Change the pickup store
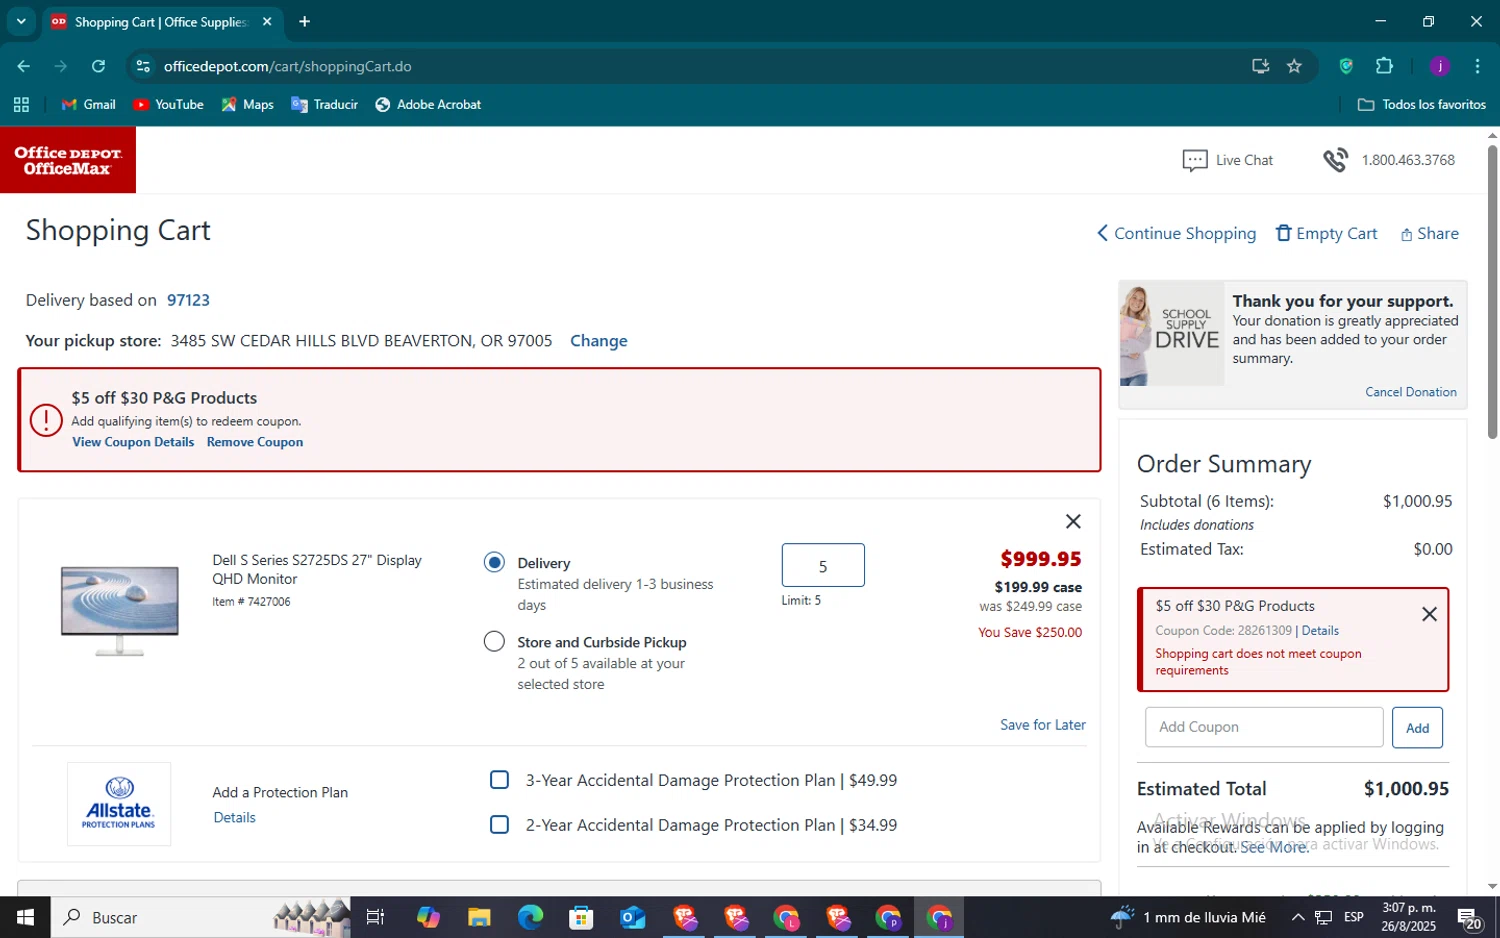This screenshot has width=1500, height=938. pyautogui.click(x=599, y=340)
